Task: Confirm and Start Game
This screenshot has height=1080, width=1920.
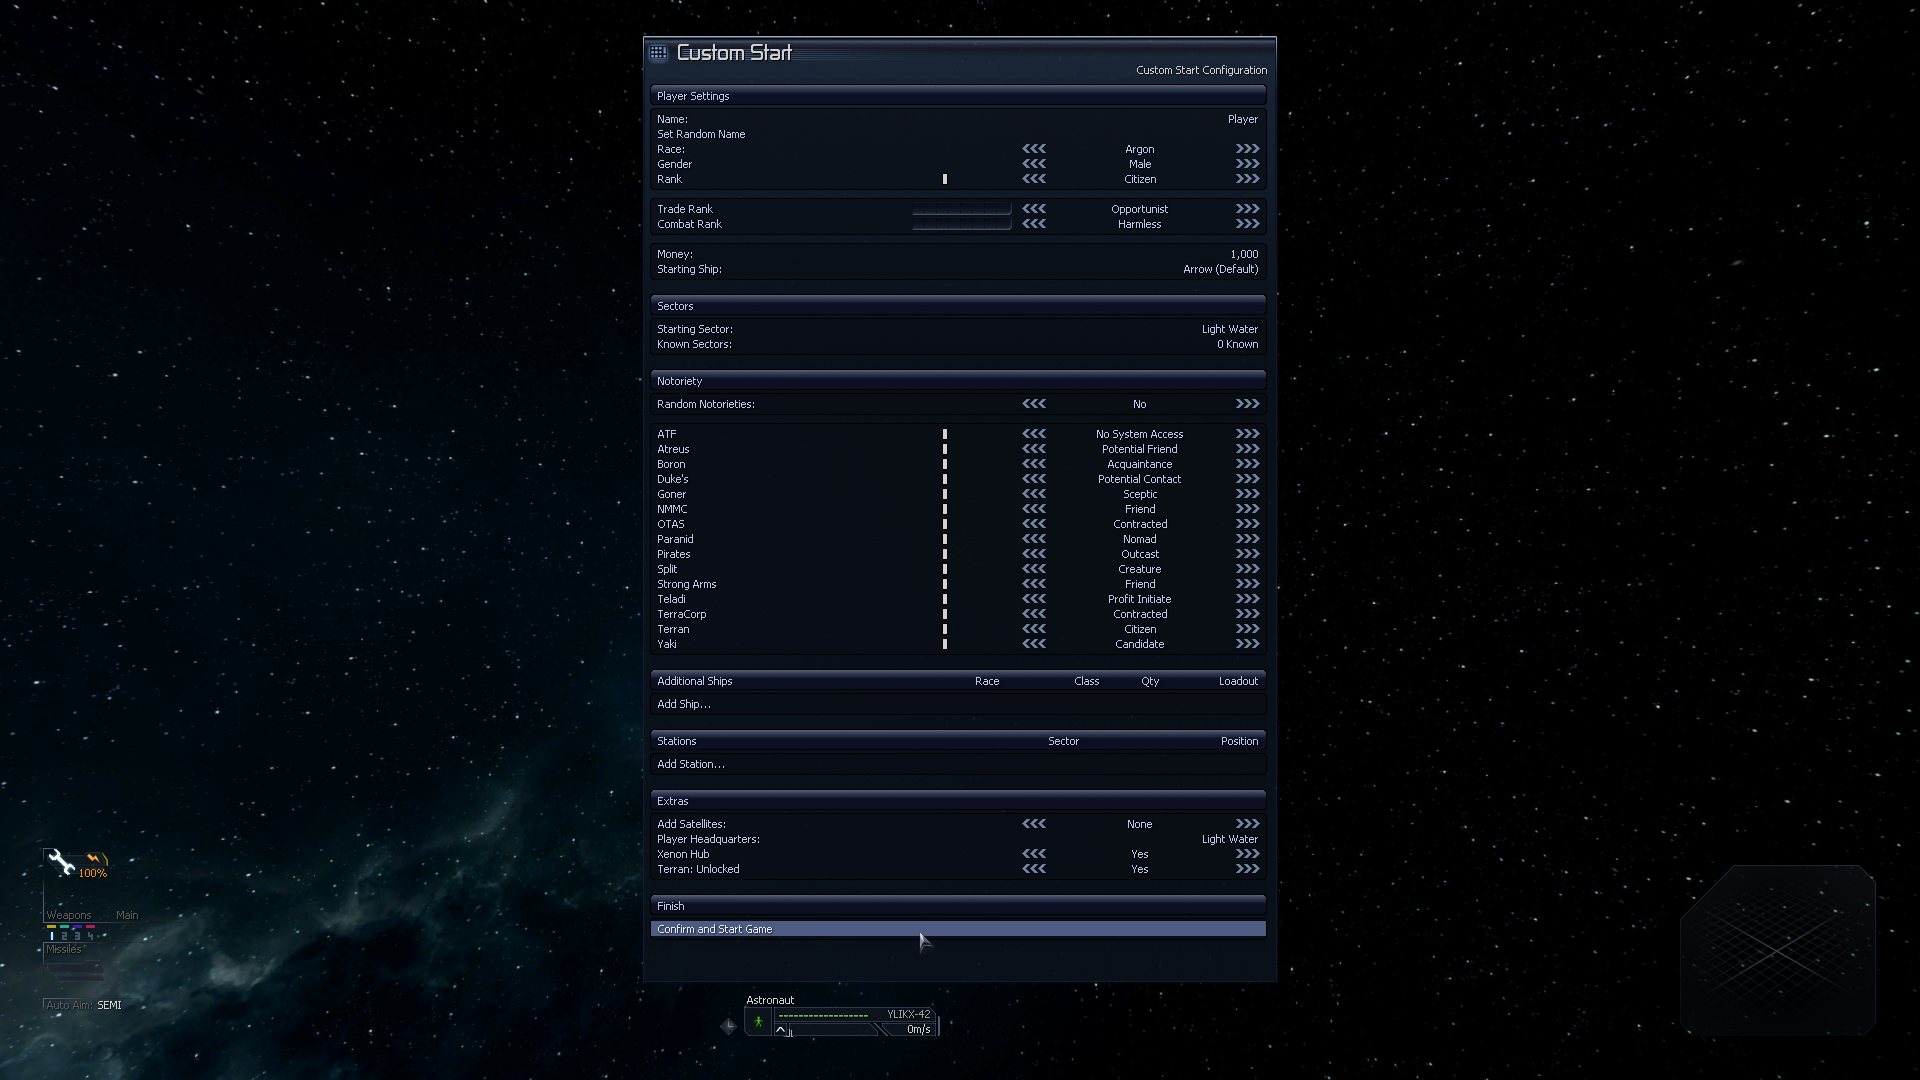Action: click(958, 929)
